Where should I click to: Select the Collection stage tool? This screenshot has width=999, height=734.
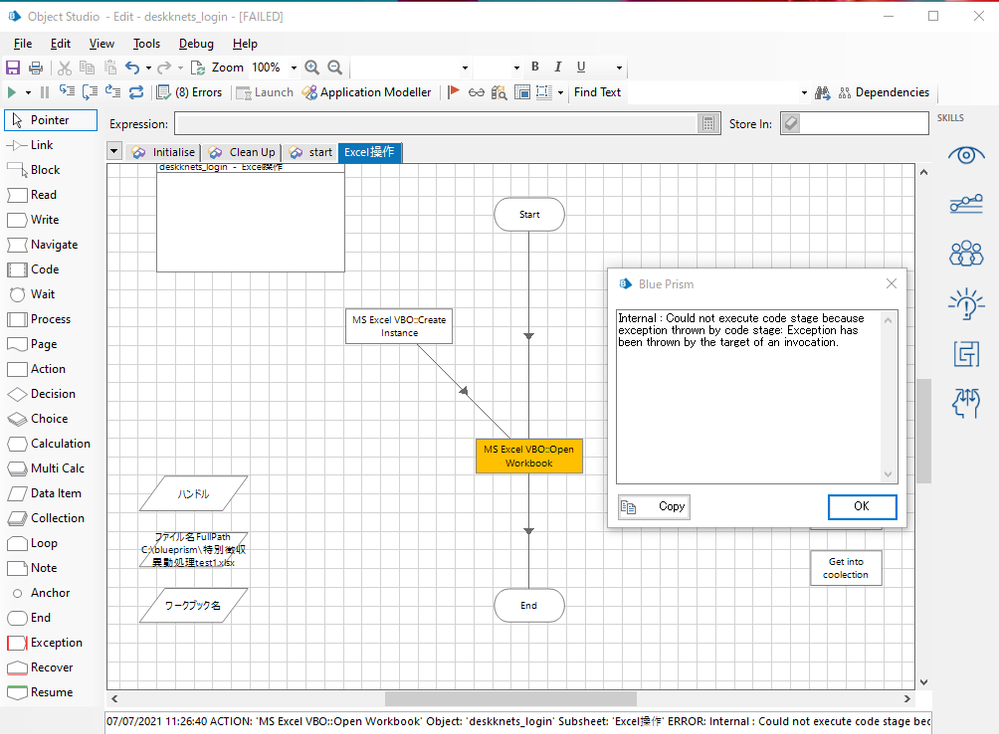coord(46,518)
